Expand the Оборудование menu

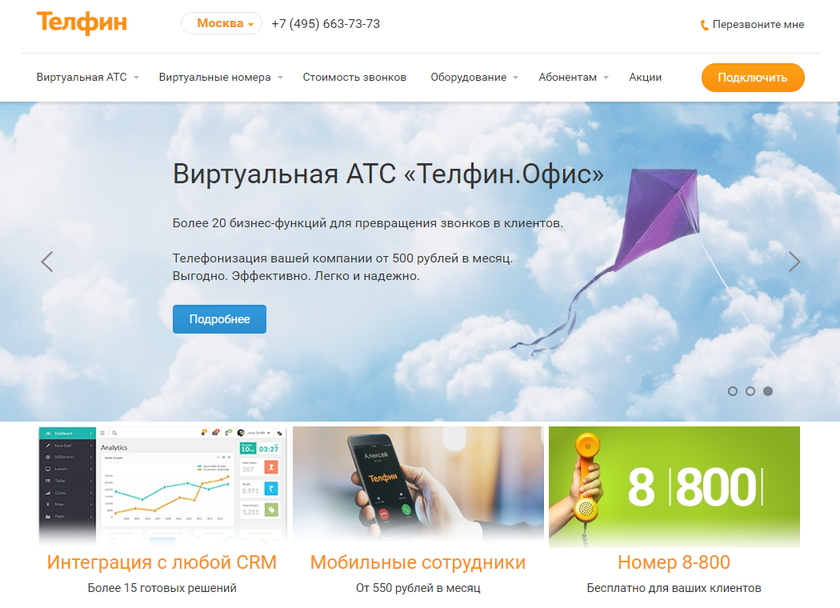click(474, 77)
